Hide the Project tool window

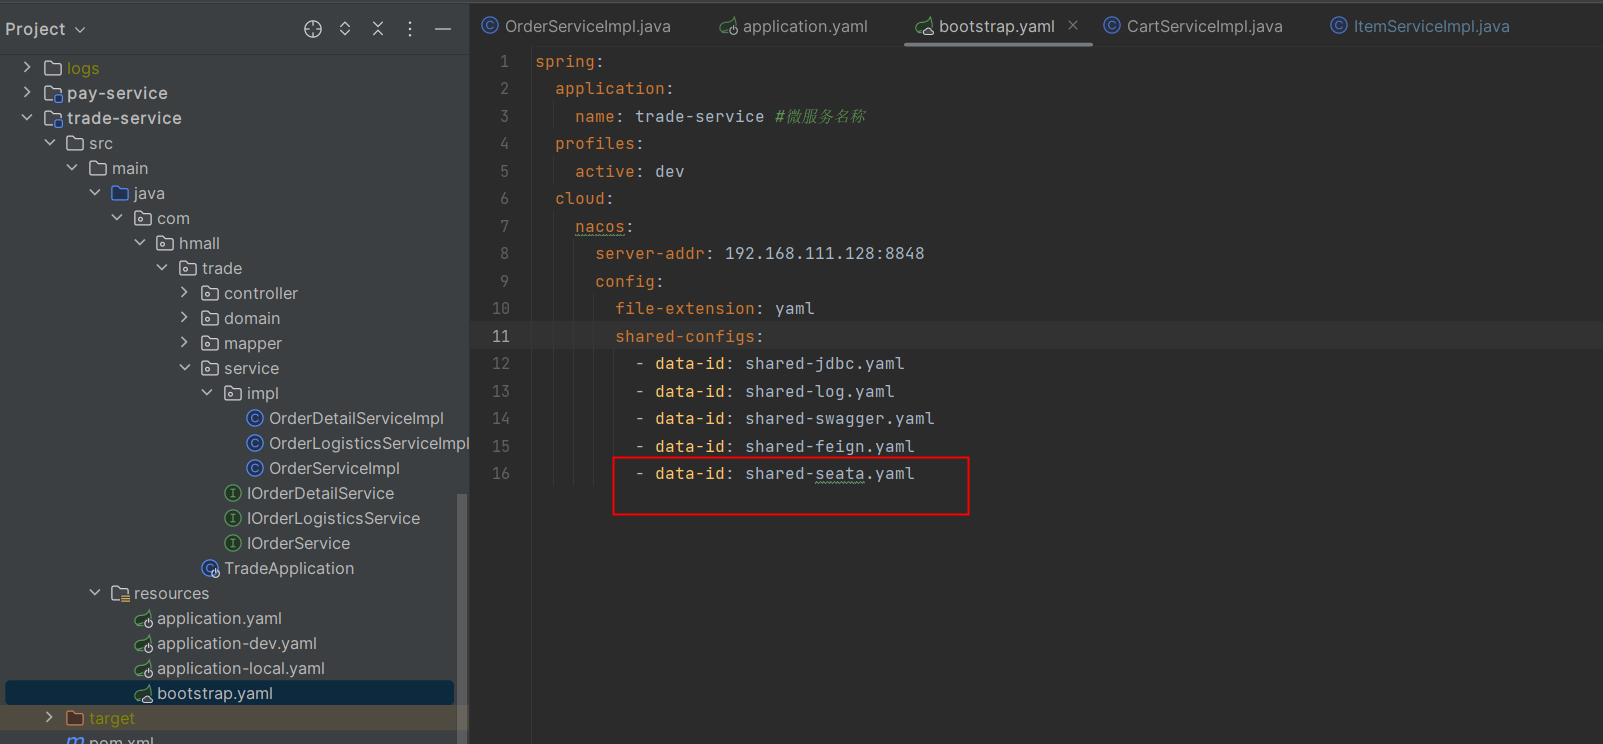click(443, 29)
